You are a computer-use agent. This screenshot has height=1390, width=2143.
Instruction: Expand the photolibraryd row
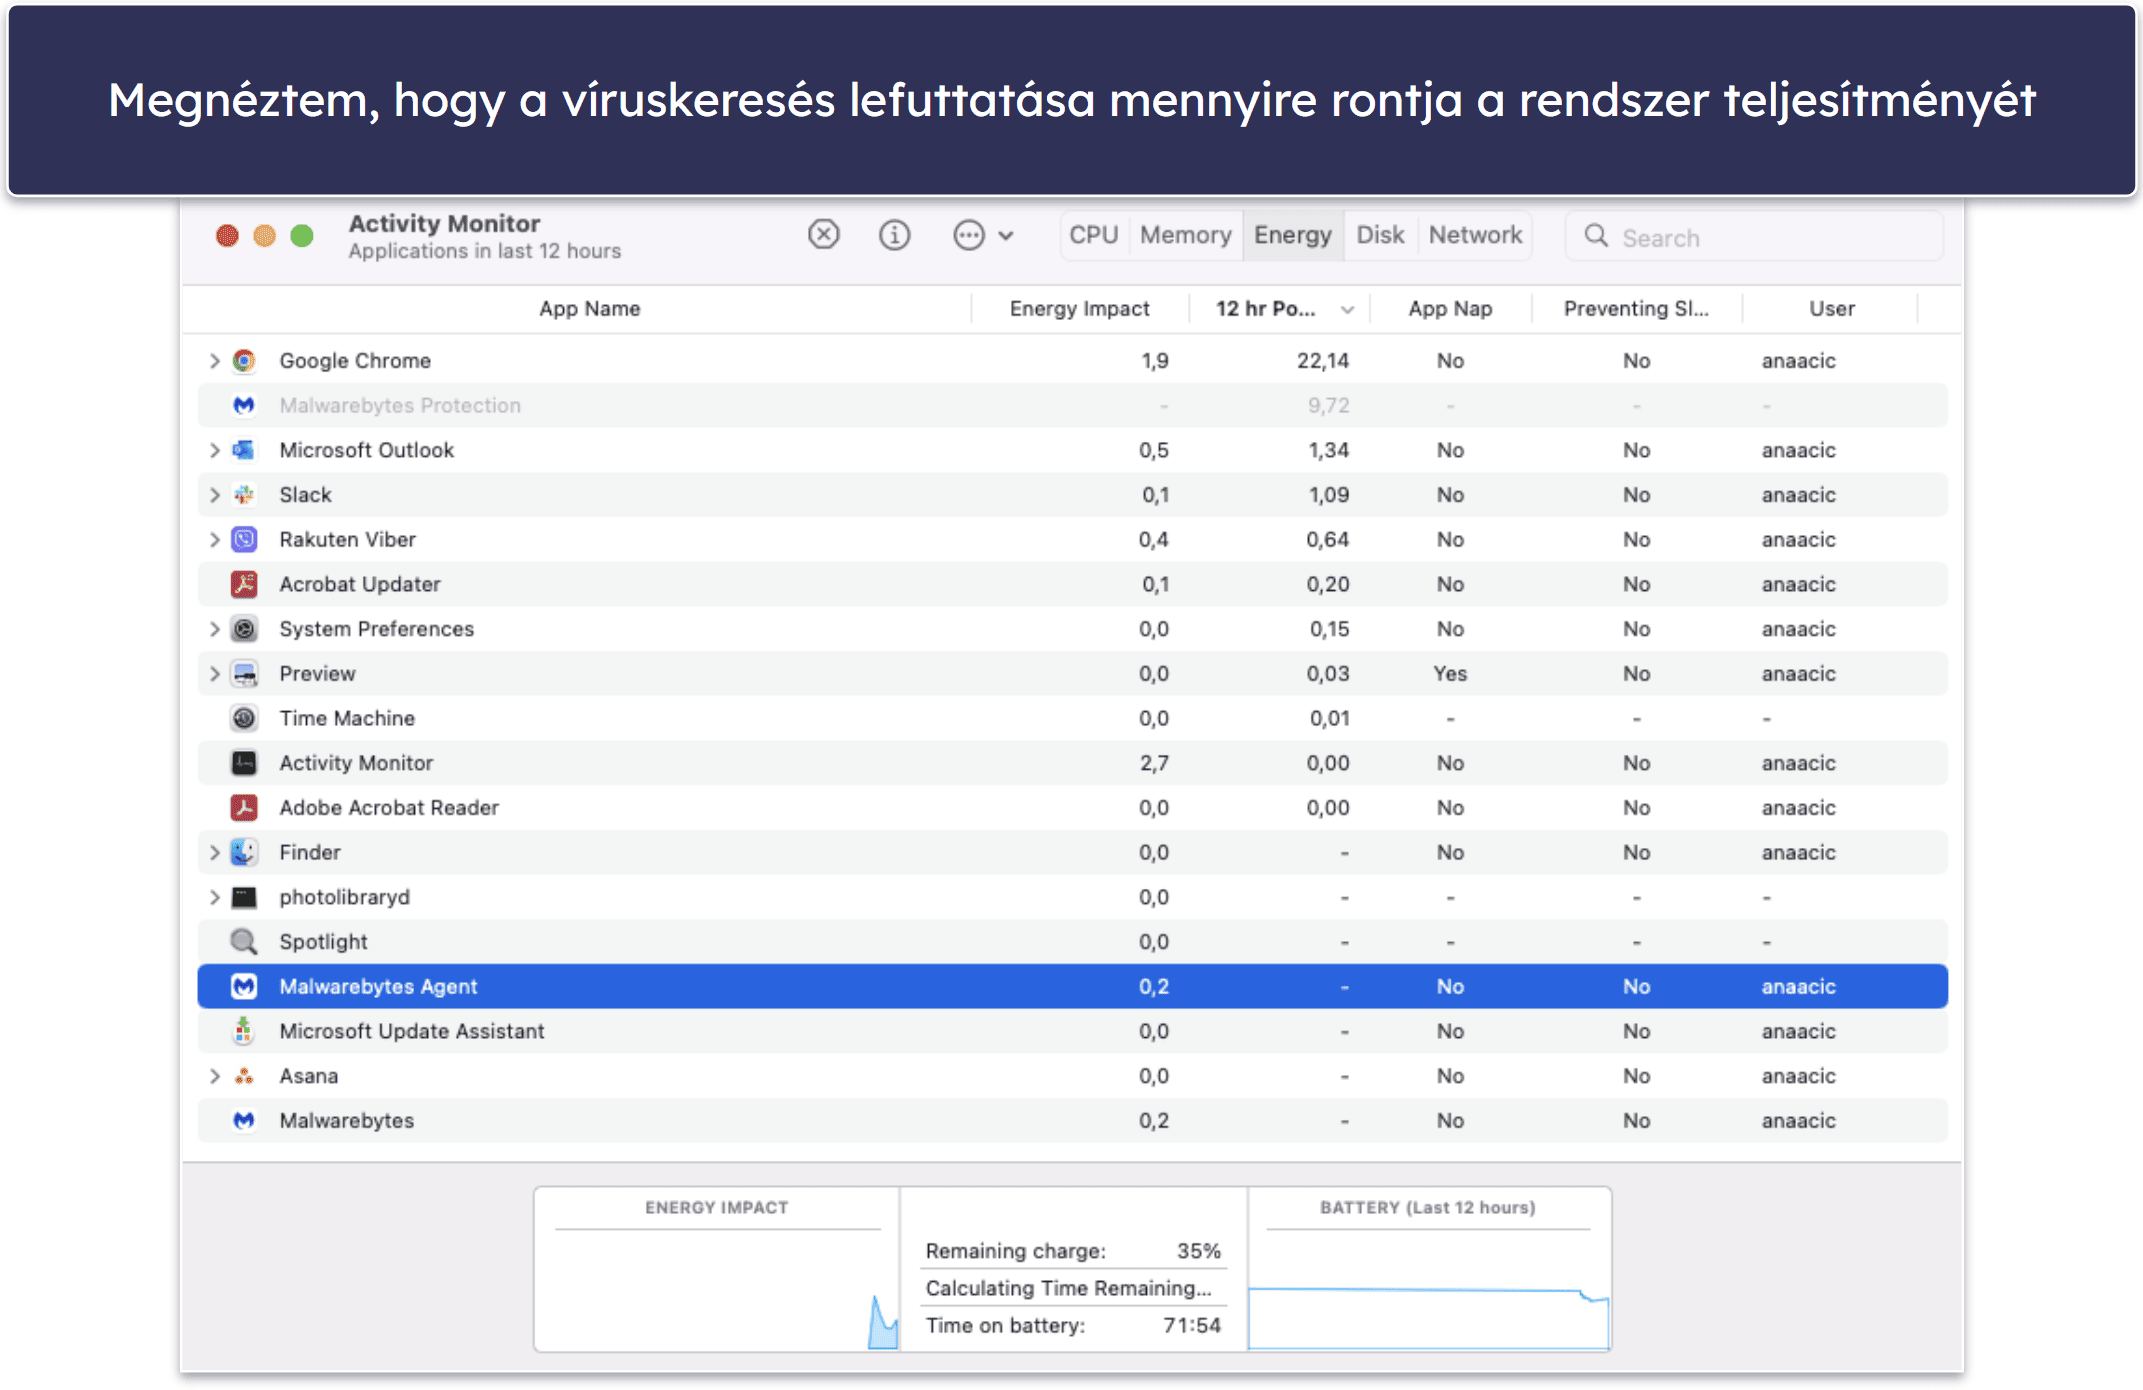click(x=214, y=897)
